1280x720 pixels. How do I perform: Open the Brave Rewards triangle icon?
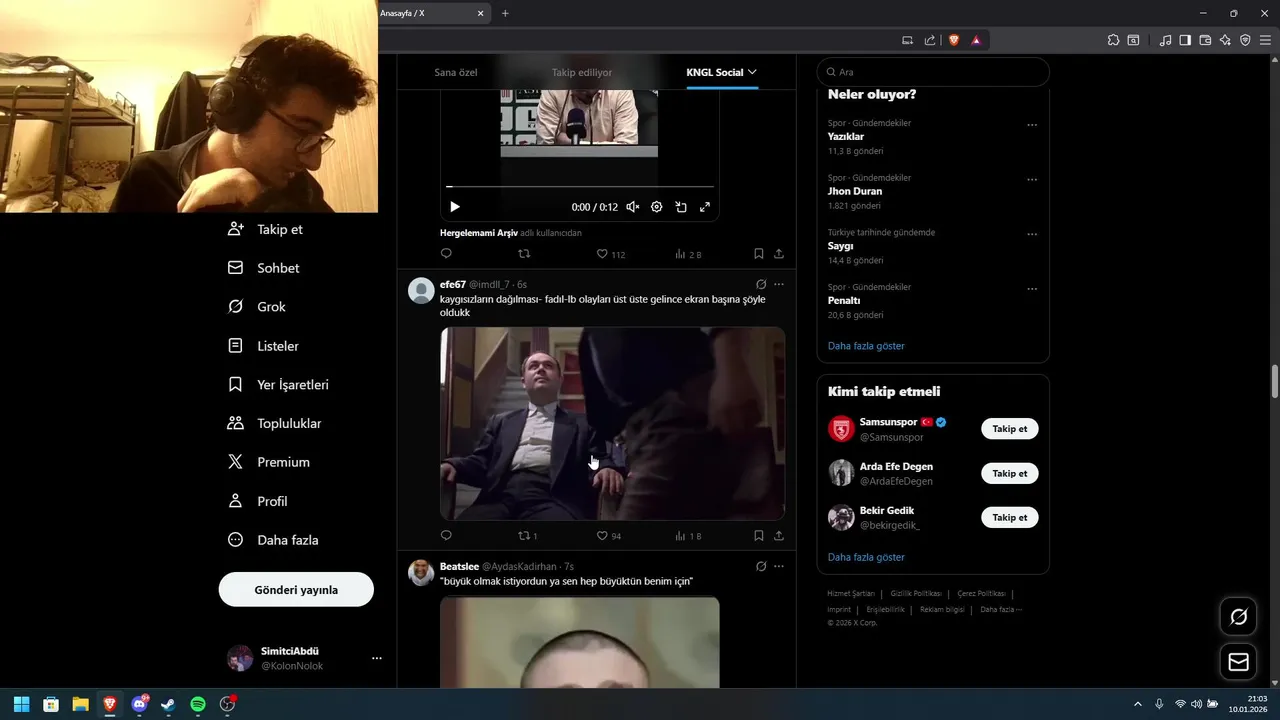point(976,40)
